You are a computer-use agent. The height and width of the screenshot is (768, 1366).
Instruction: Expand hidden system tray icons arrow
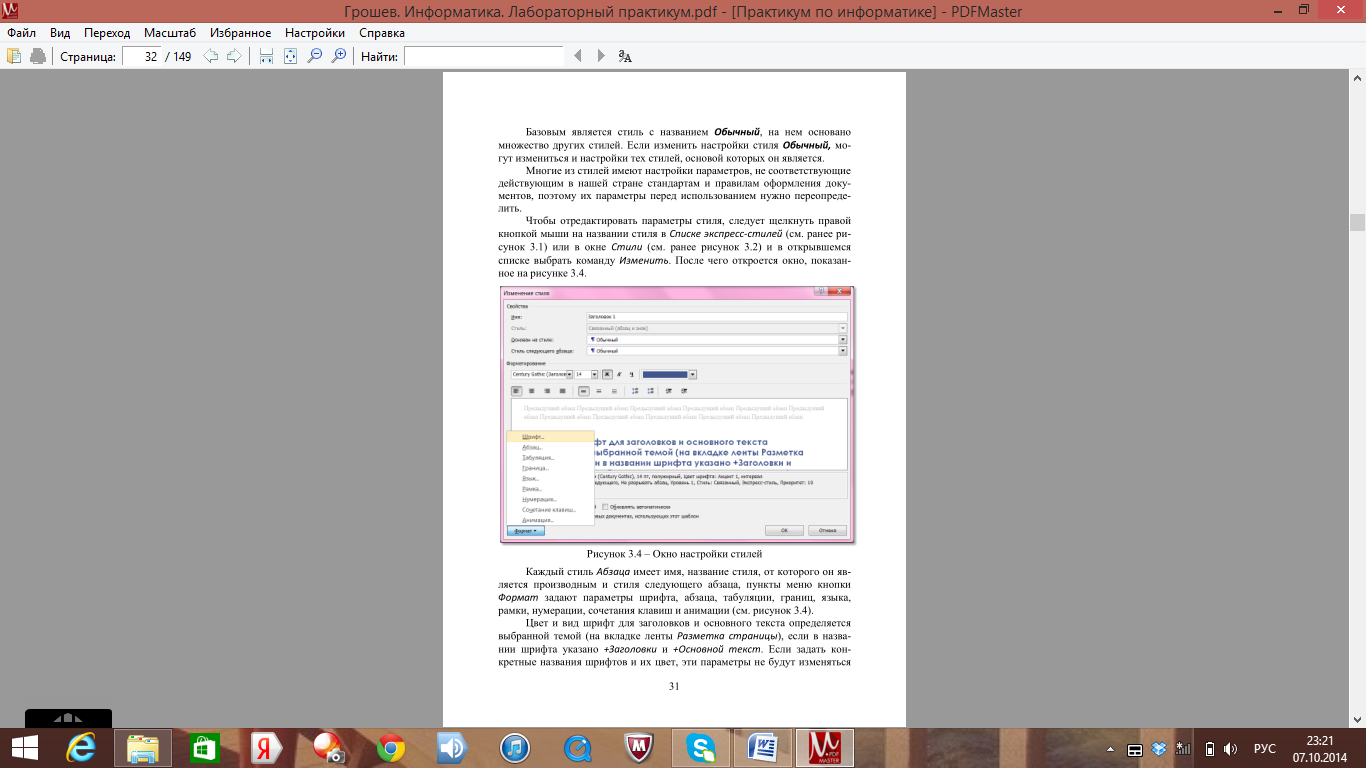1111,749
